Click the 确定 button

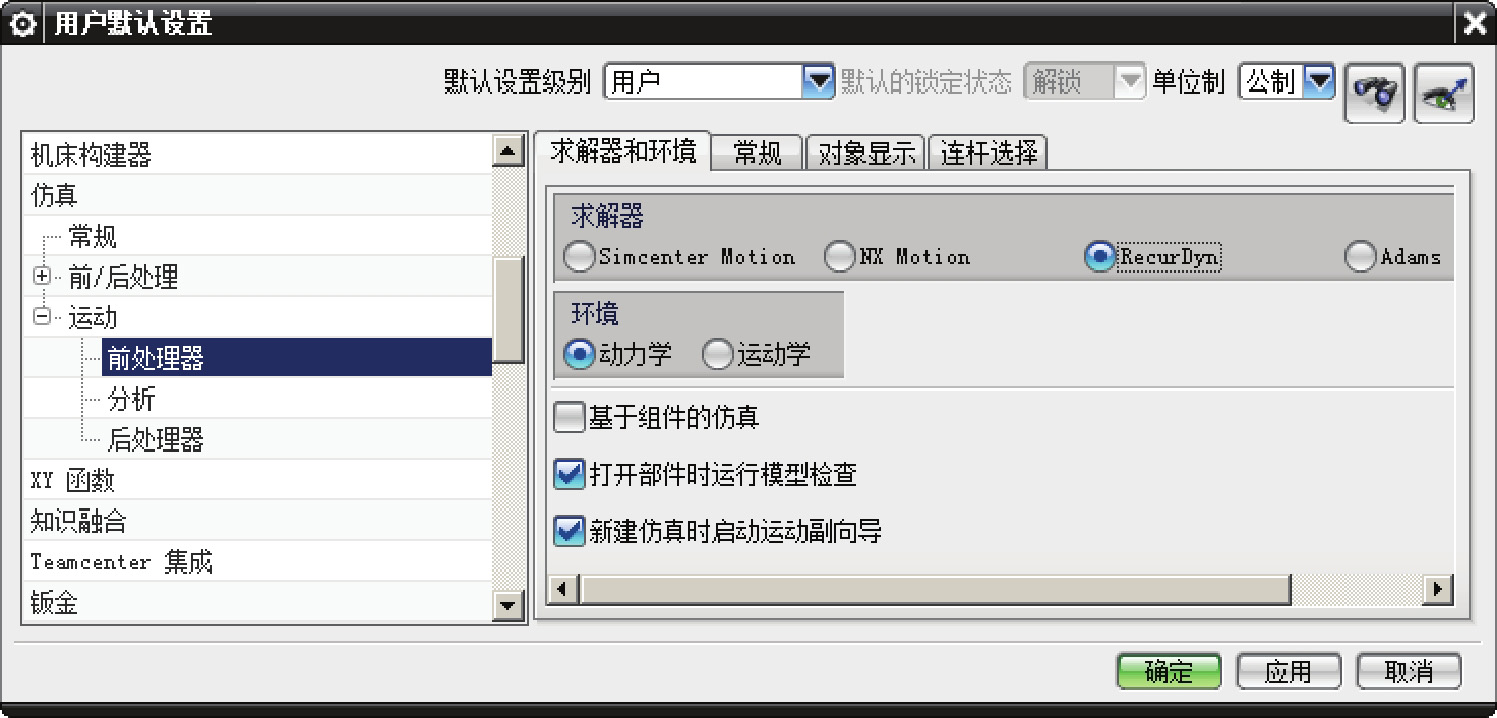coord(1168,671)
